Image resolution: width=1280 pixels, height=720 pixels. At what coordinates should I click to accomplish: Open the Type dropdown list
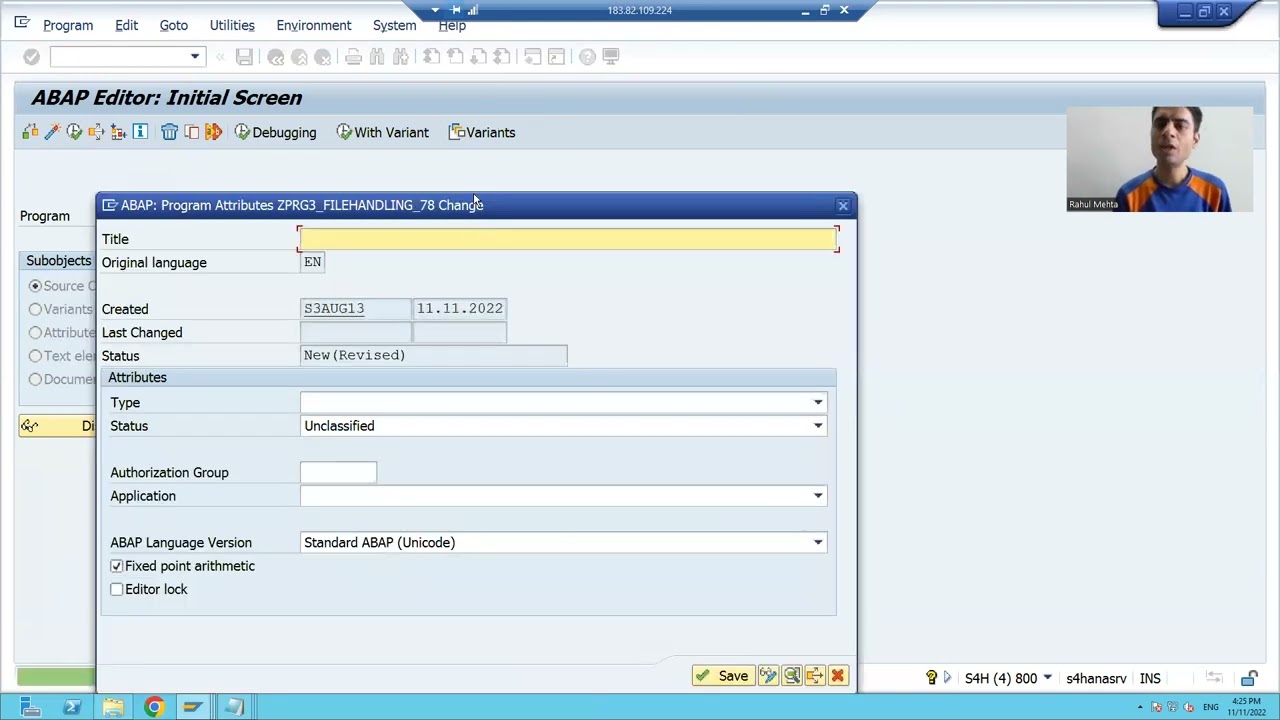point(818,402)
